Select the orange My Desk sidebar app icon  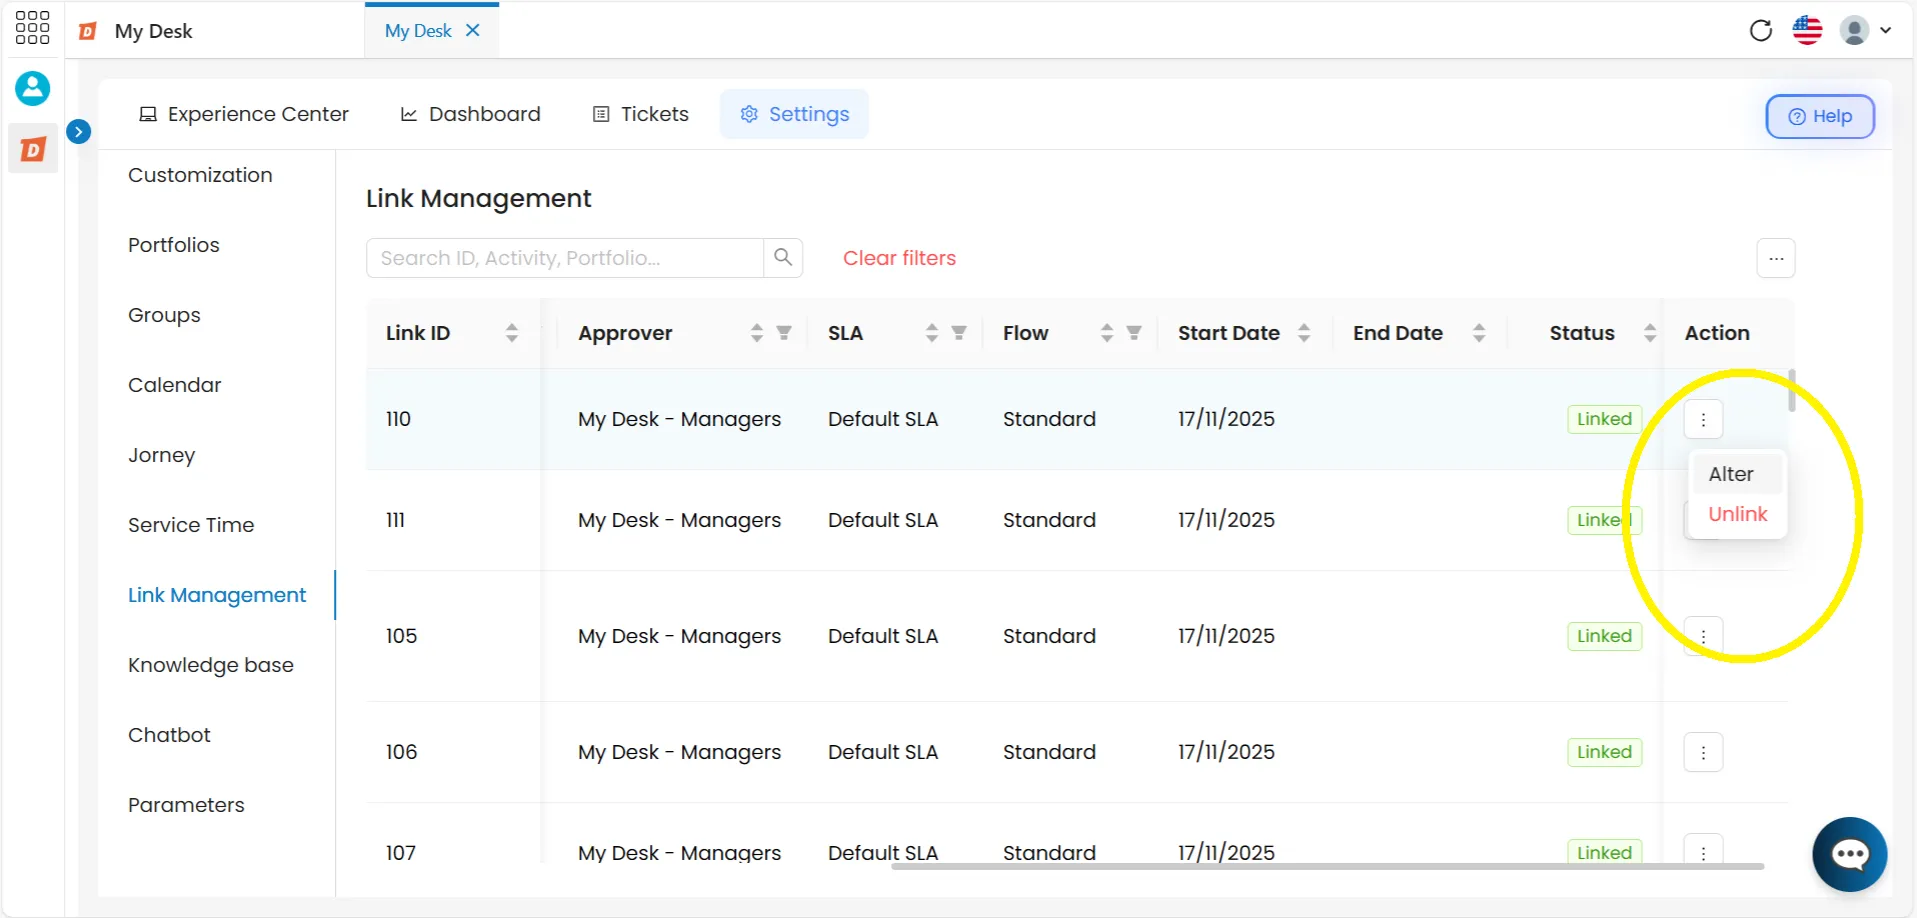(x=33, y=149)
